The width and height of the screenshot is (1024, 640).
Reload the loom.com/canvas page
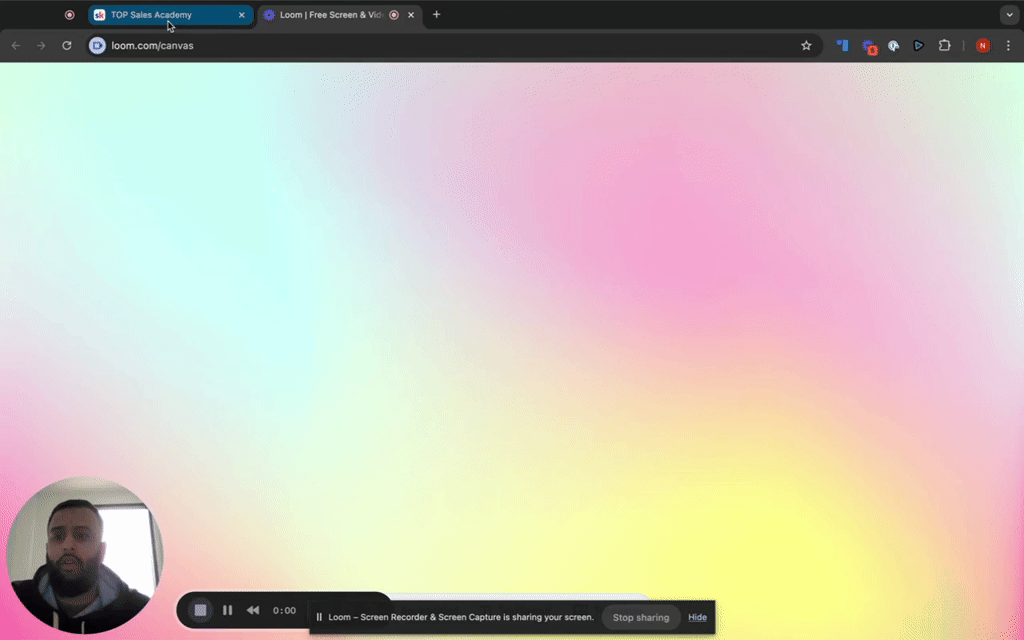pyautogui.click(x=67, y=45)
